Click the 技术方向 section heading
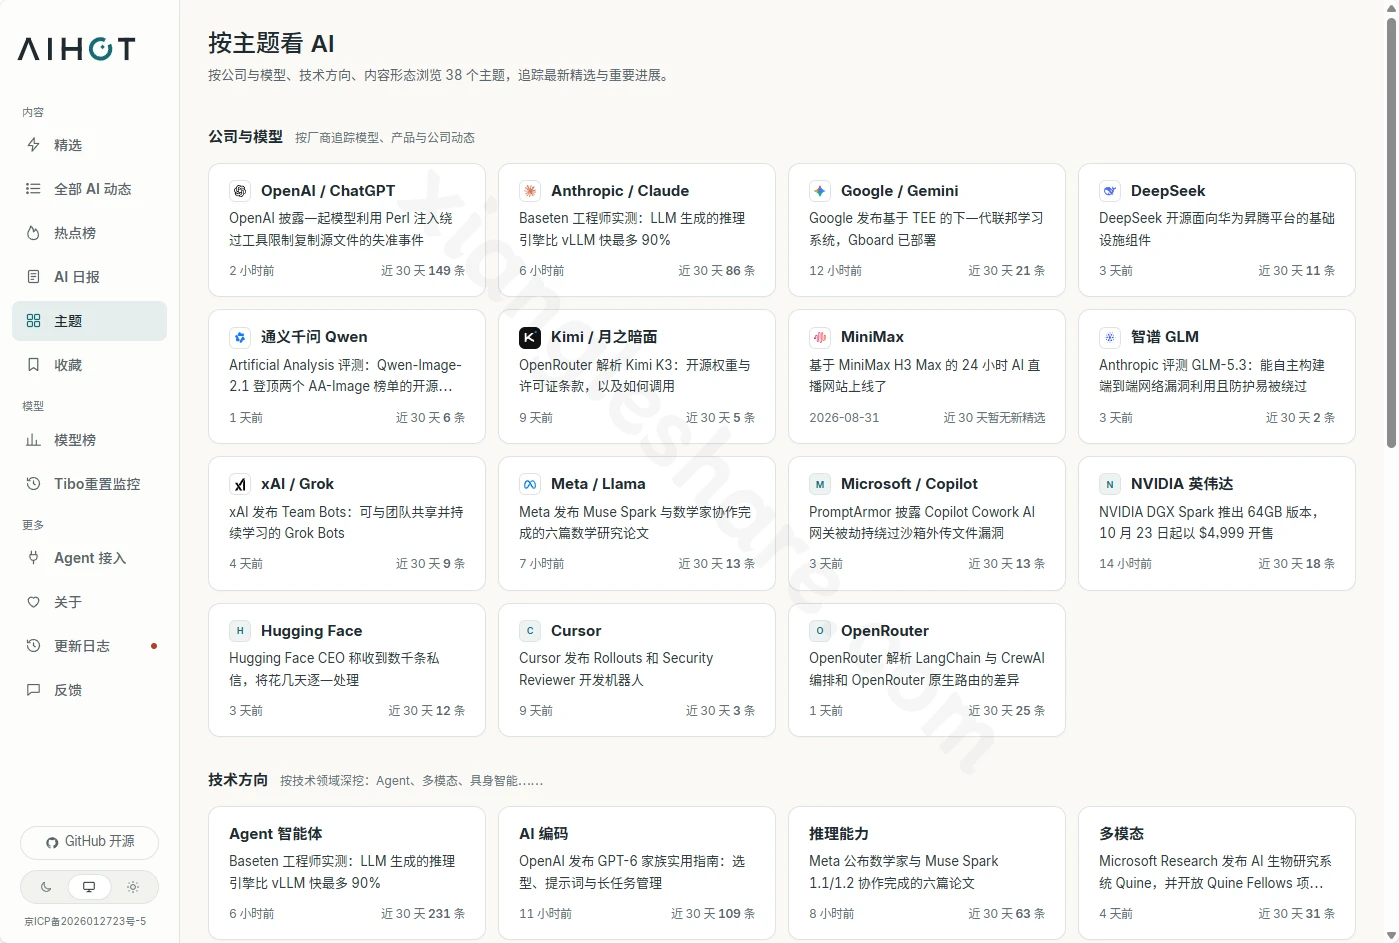 pyautogui.click(x=238, y=780)
